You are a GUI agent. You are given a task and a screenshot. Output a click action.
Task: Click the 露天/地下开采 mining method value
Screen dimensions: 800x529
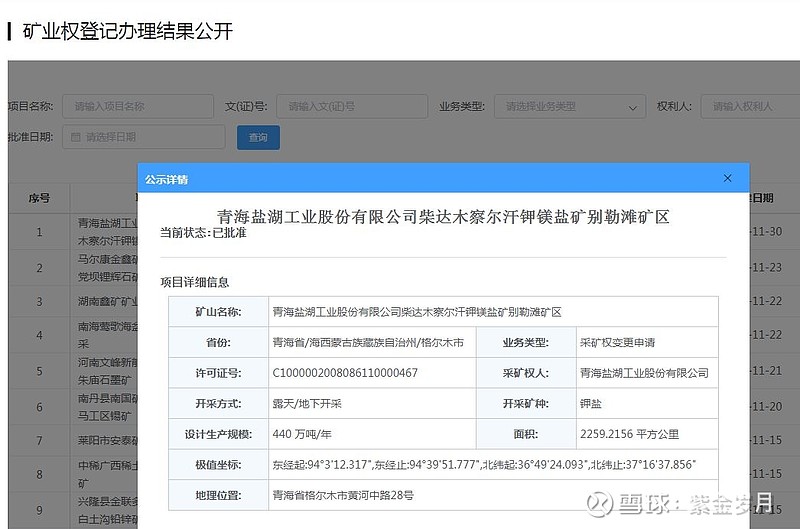[307, 404]
